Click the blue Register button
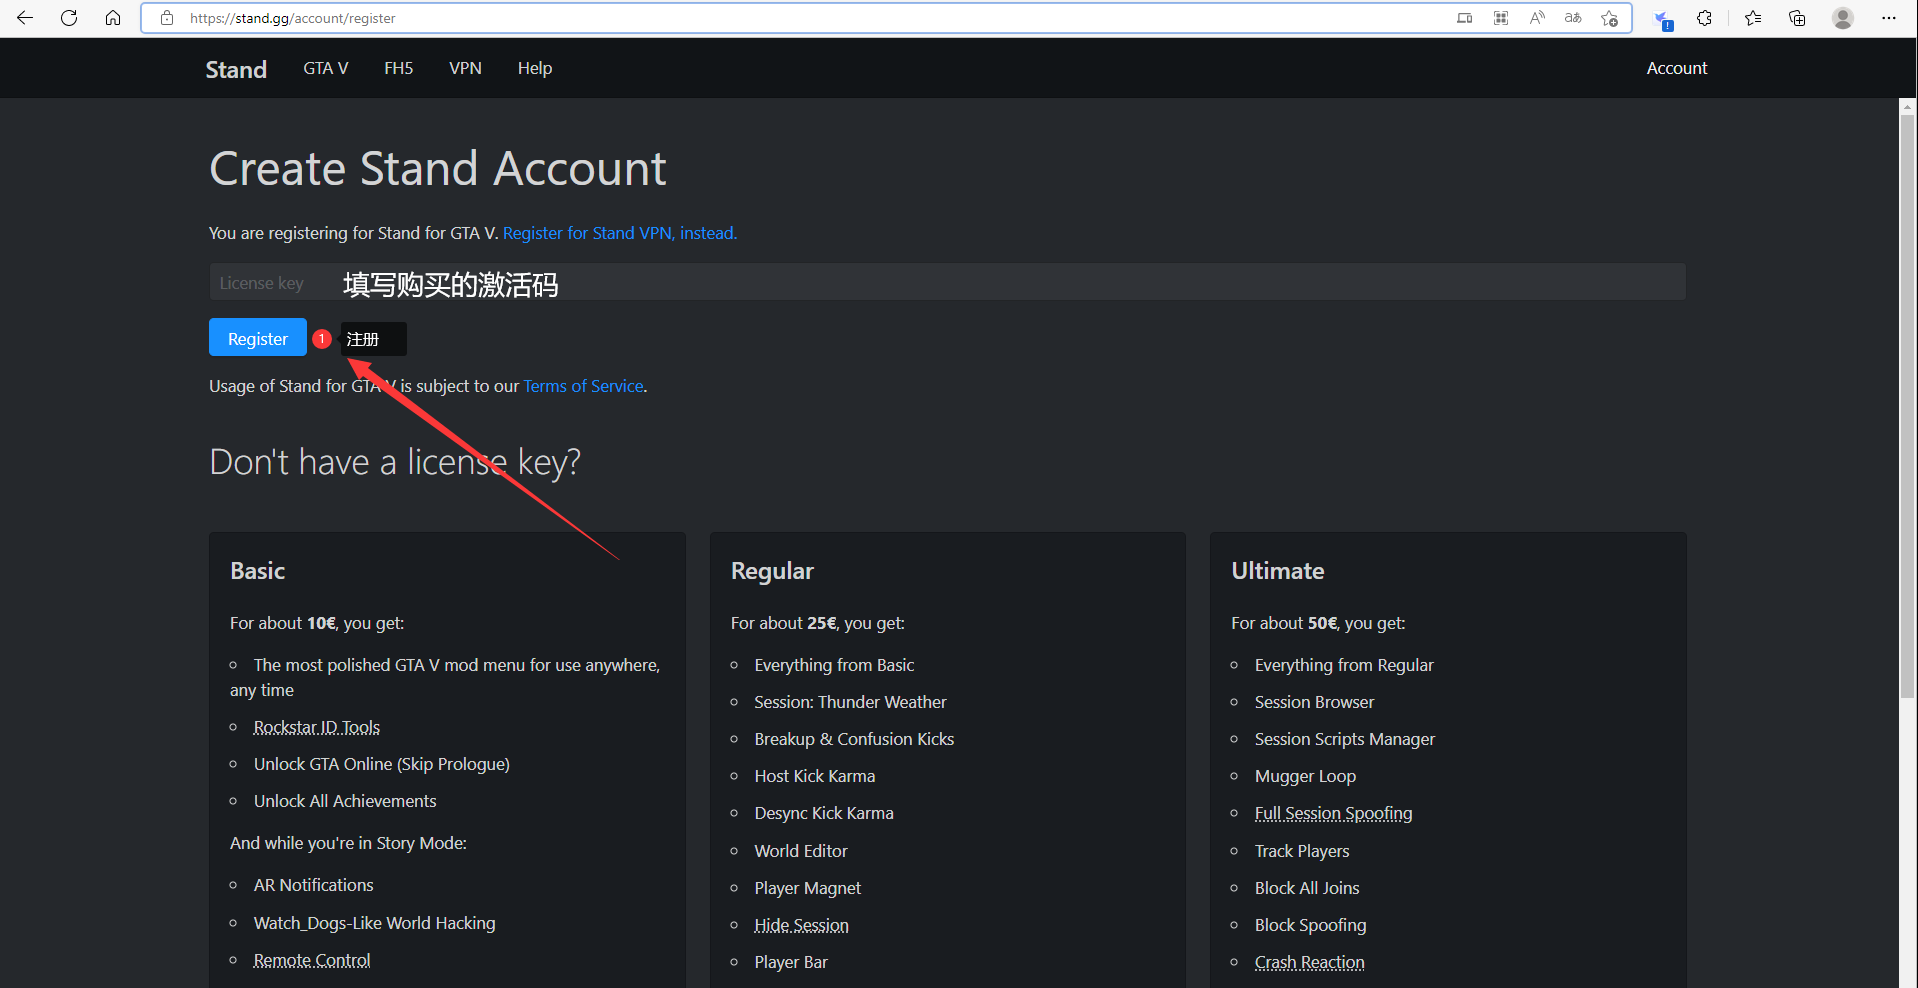1918x988 pixels. coord(257,338)
